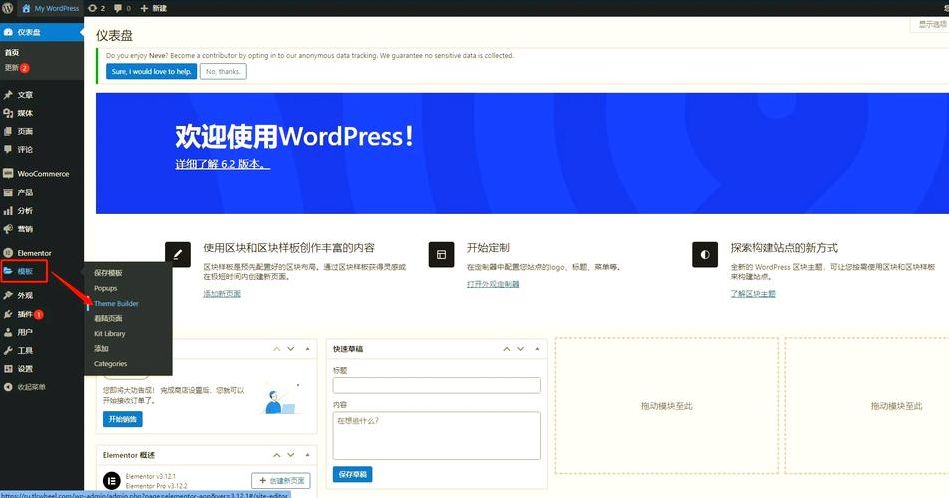
Task: Open the customizer link under 开始定制
Action: pyautogui.click(x=493, y=284)
